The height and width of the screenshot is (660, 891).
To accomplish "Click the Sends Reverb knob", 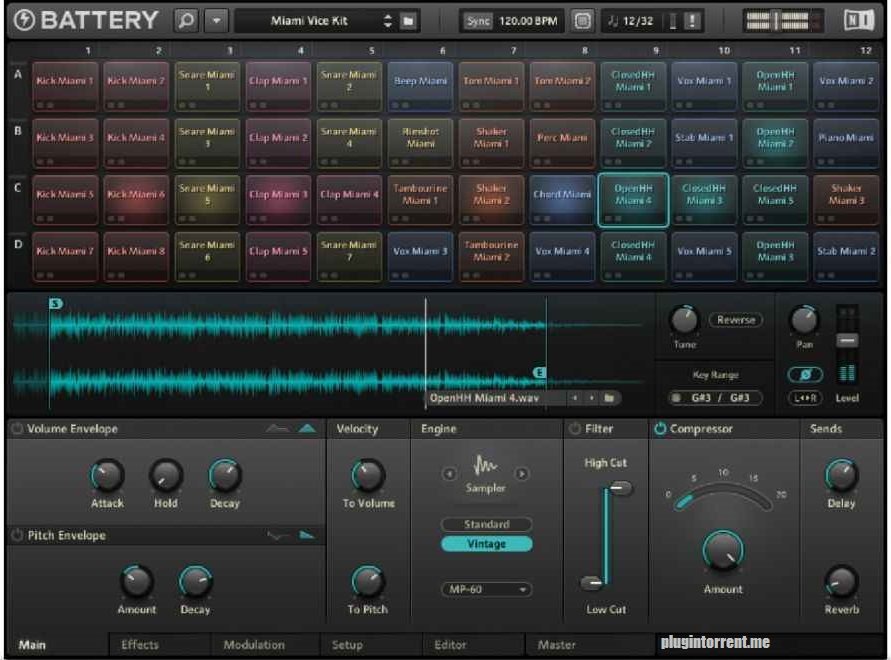I will [x=842, y=582].
